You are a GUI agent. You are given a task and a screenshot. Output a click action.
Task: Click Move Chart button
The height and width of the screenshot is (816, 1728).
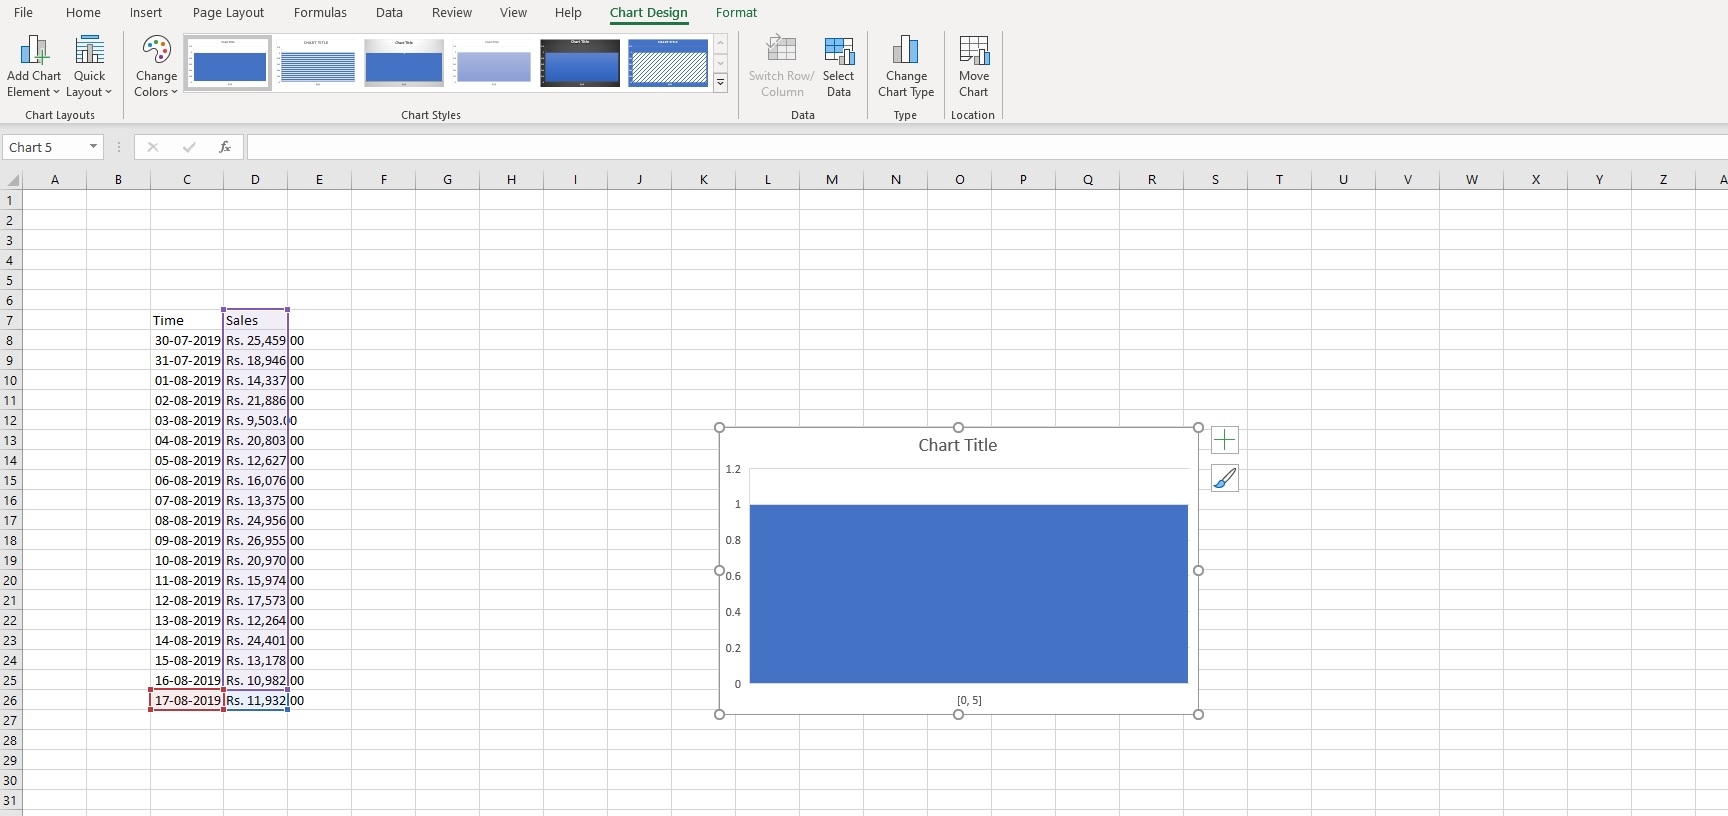click(x=973, y=67)
